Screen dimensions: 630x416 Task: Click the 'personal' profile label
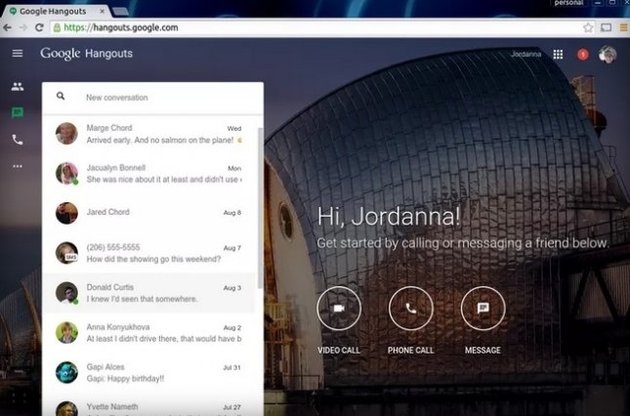click(x=569, y=3)
